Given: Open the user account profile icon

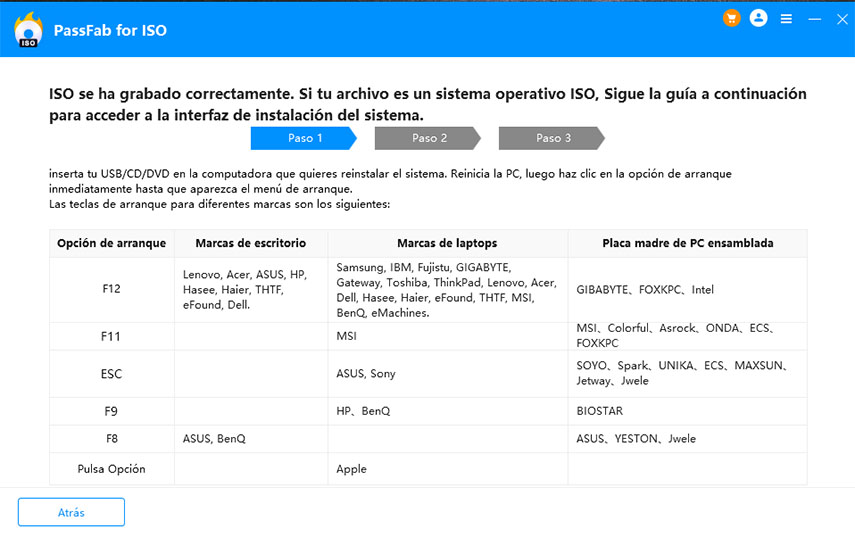Looking at the screenshot, I should 758,19.
